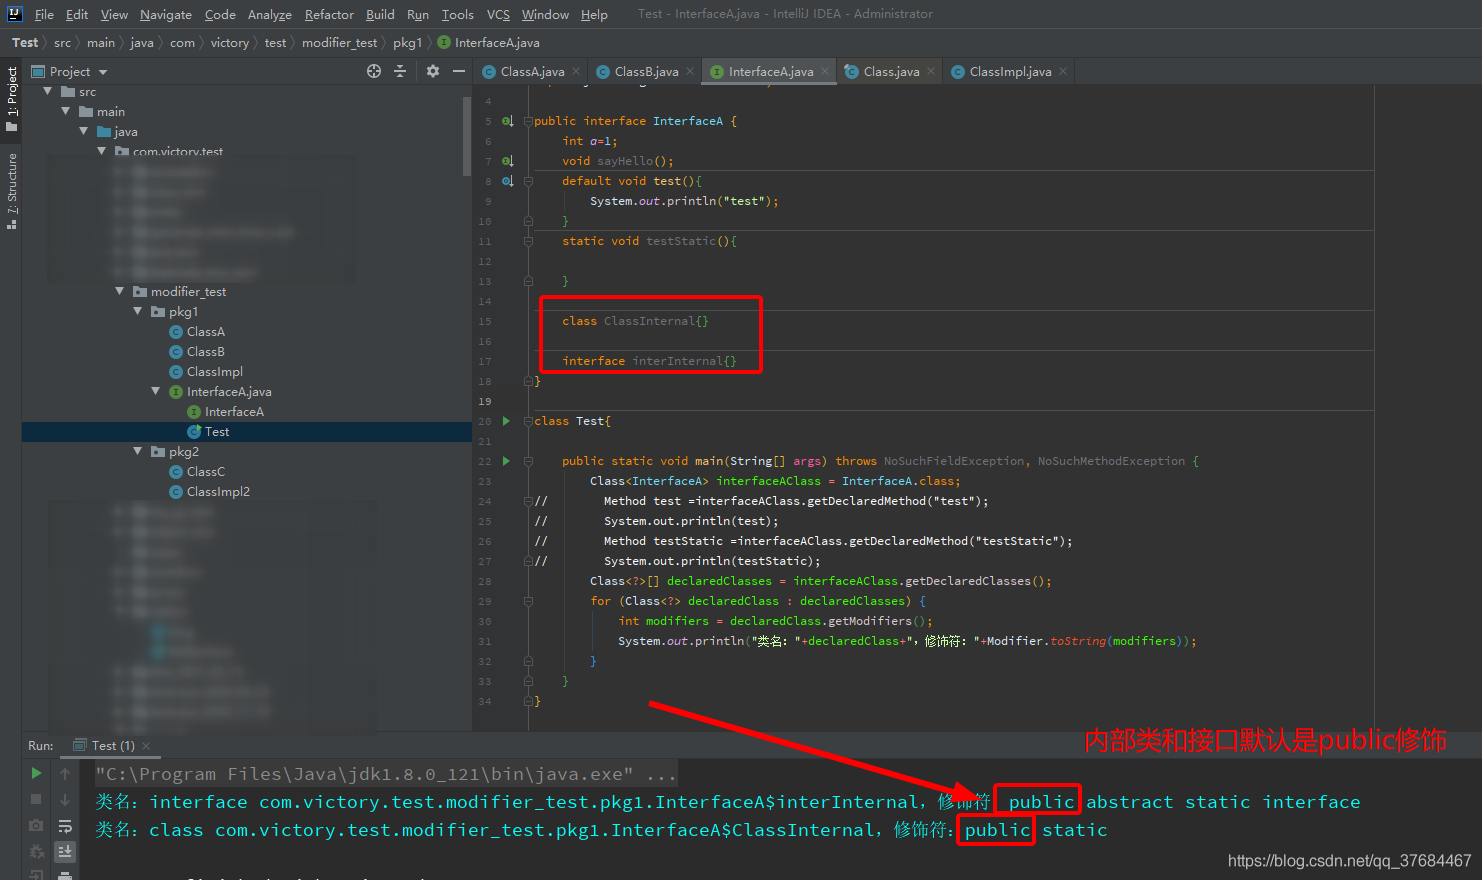Close the ClassB.java tab
This screenshot has width=1482, height=880.
pyautogui.click(x=690, y=71)
